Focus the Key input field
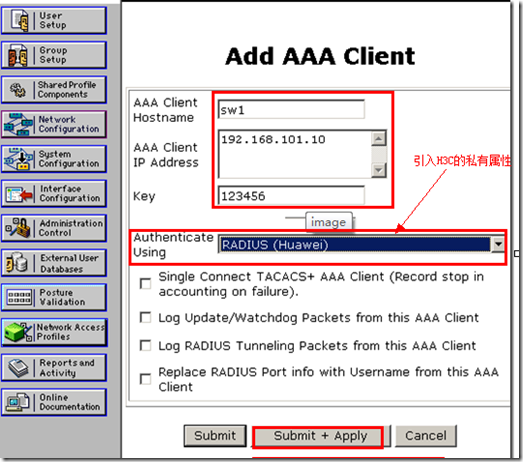 coord(291,195)
